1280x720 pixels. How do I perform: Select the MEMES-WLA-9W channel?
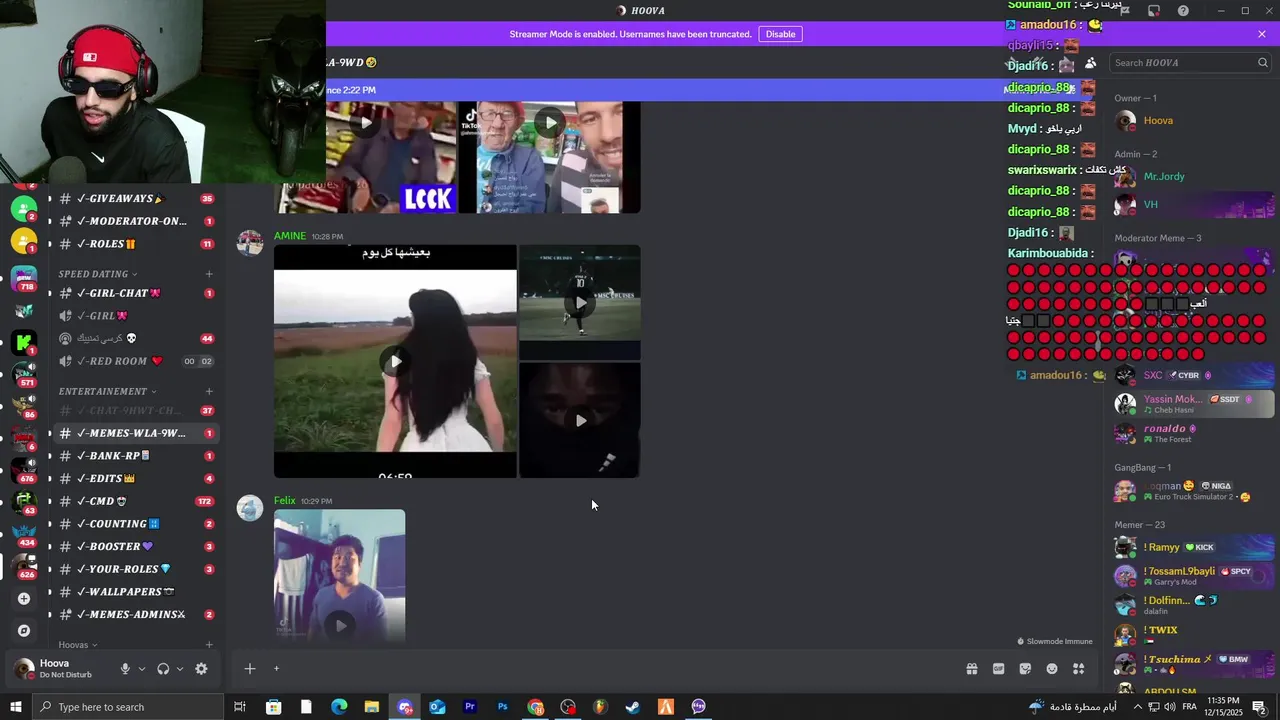pyautogui.click(x=136, y=433)
